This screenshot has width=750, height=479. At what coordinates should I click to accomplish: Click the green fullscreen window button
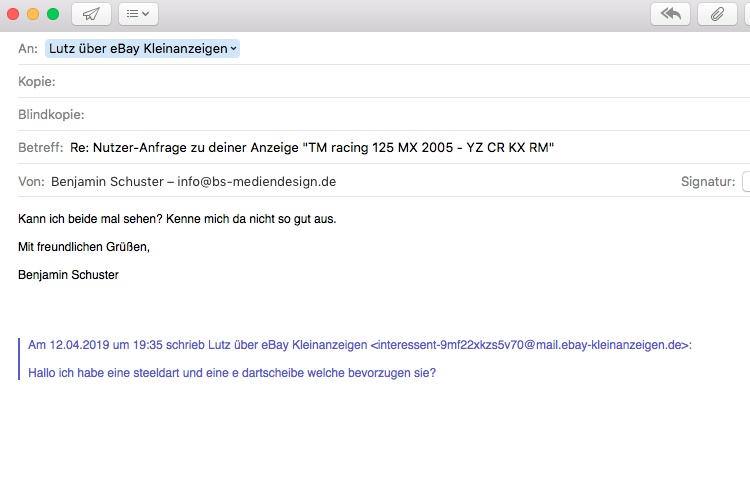point(53,14)
